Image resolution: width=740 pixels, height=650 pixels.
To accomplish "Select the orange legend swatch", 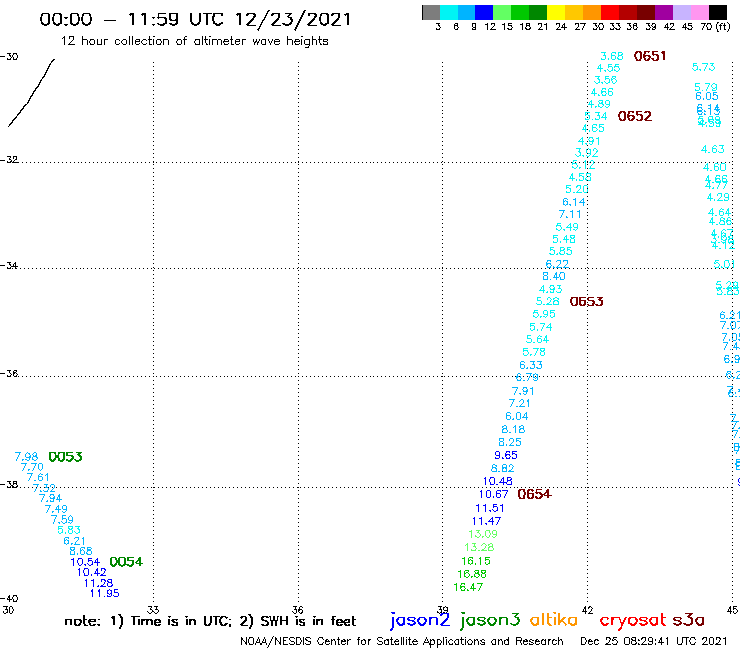I will click(x=592, y=12).
